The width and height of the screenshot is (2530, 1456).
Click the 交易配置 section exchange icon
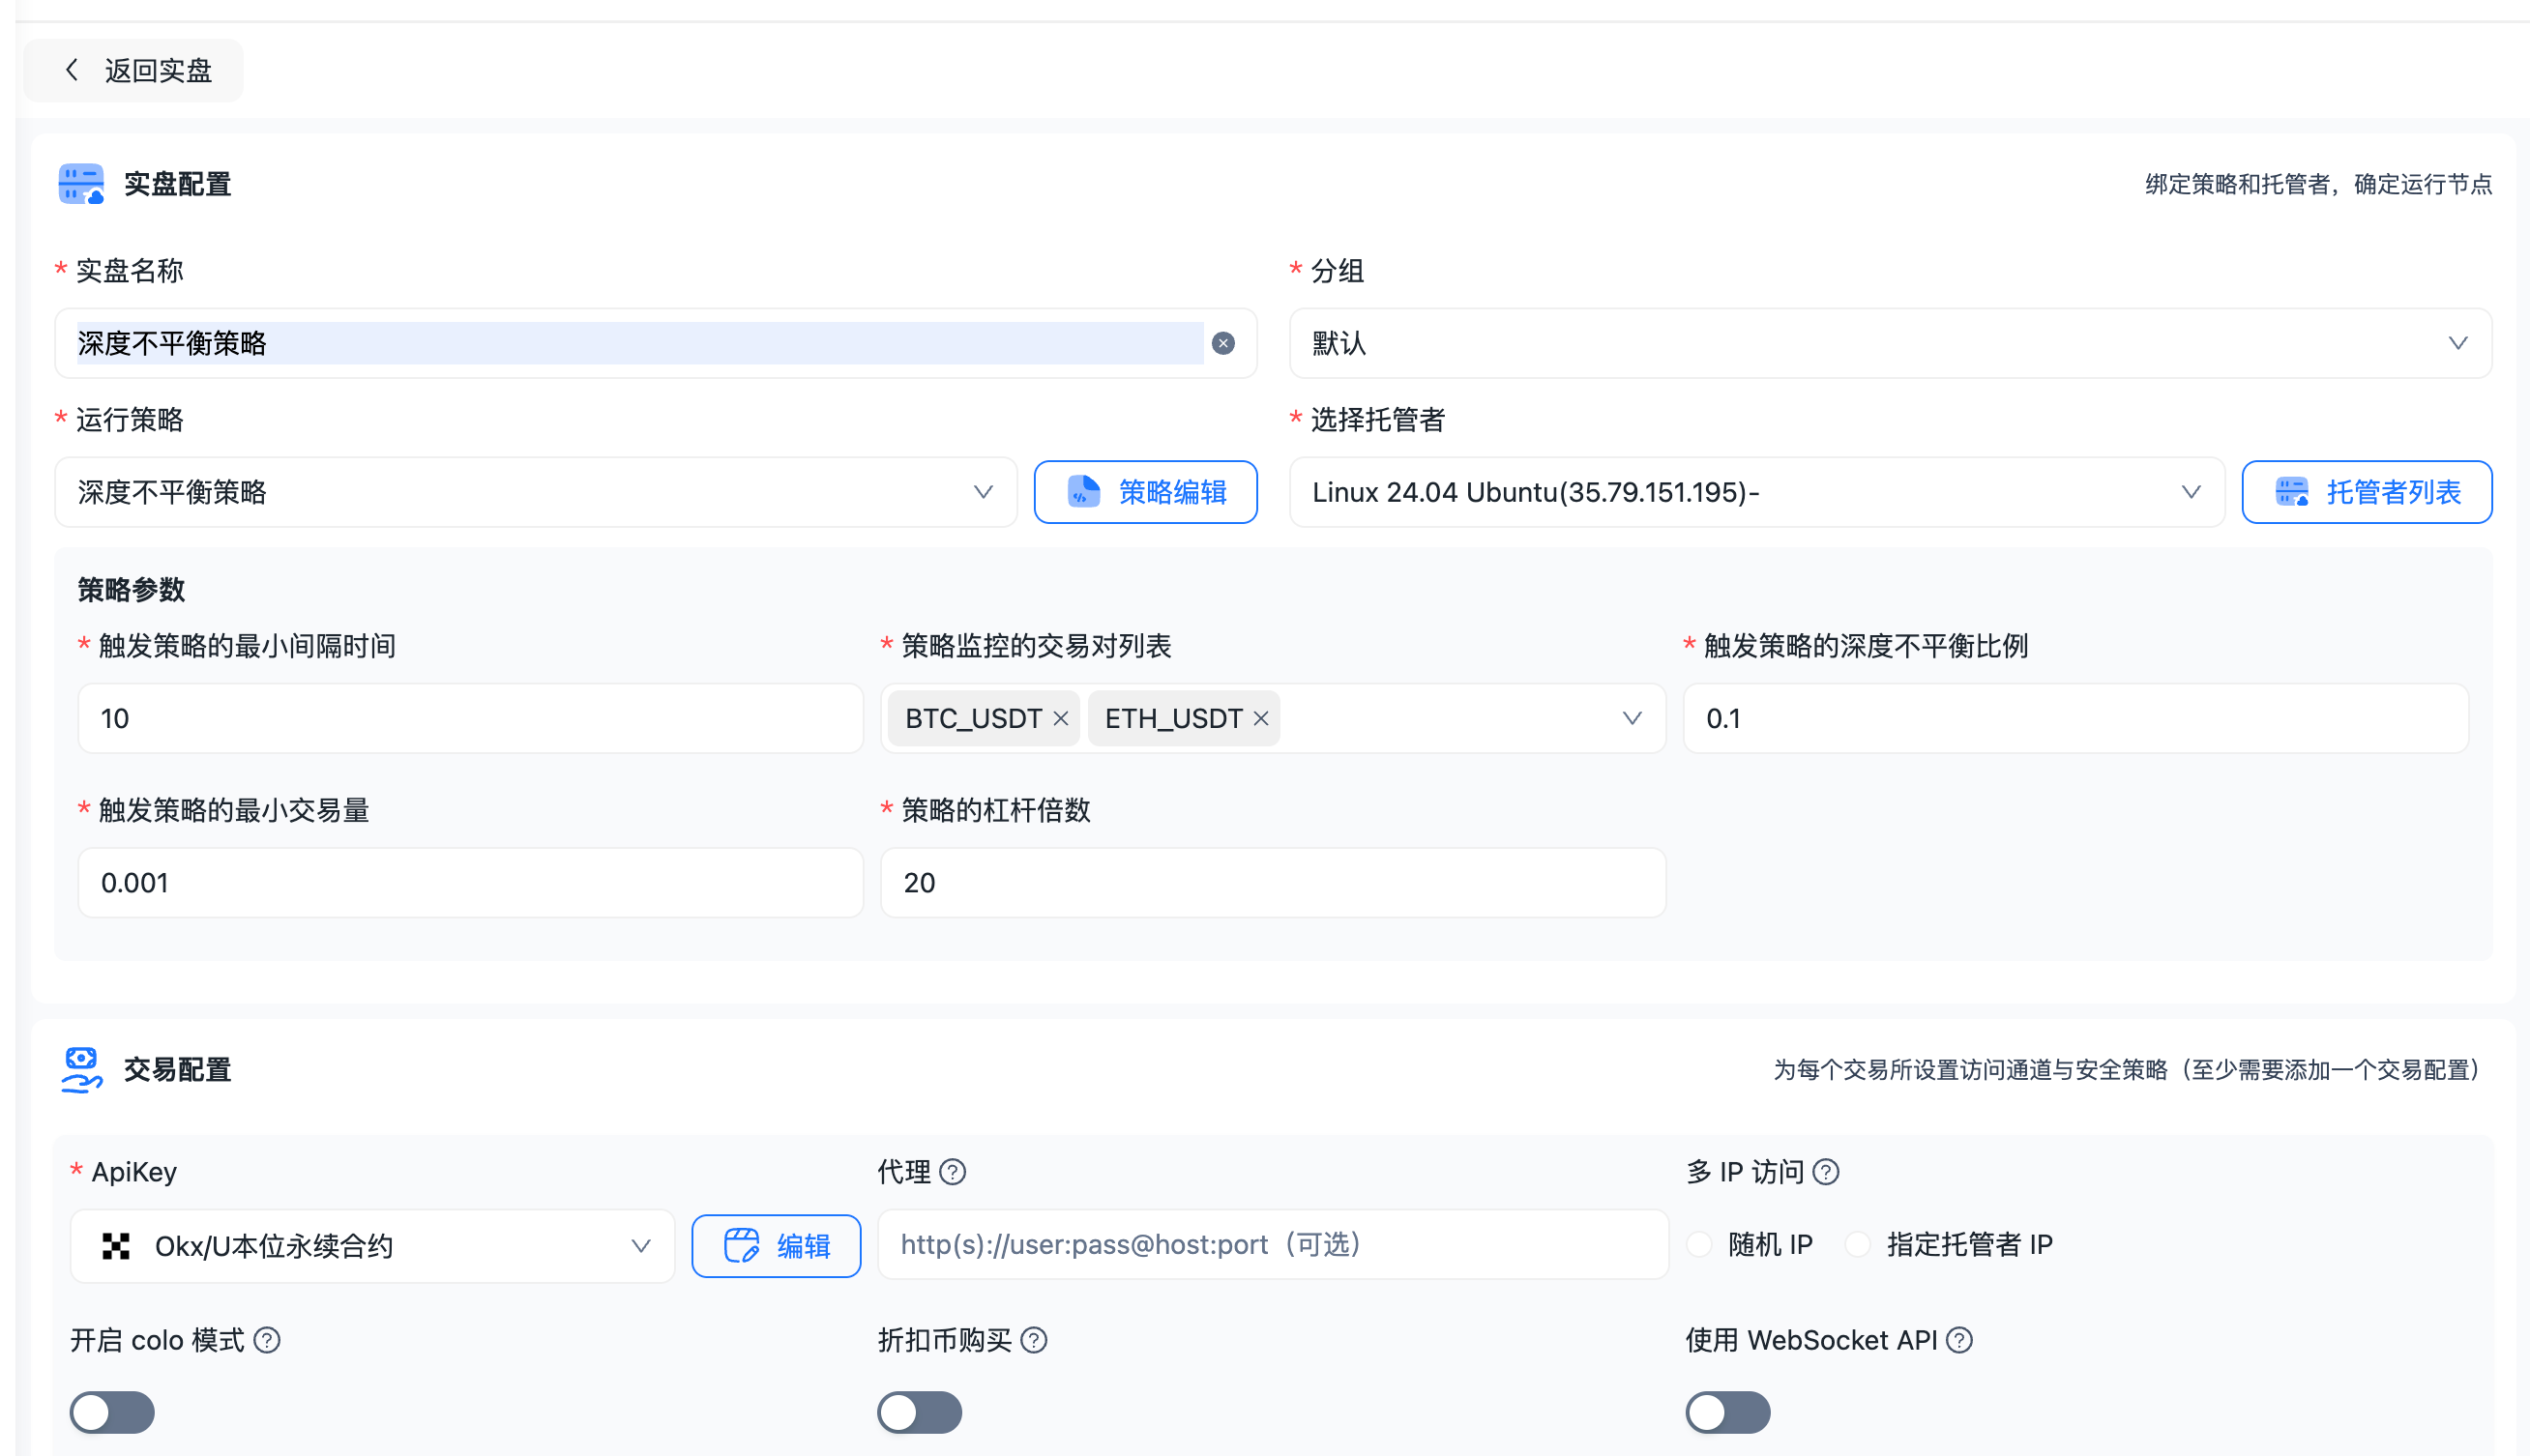81,1069
